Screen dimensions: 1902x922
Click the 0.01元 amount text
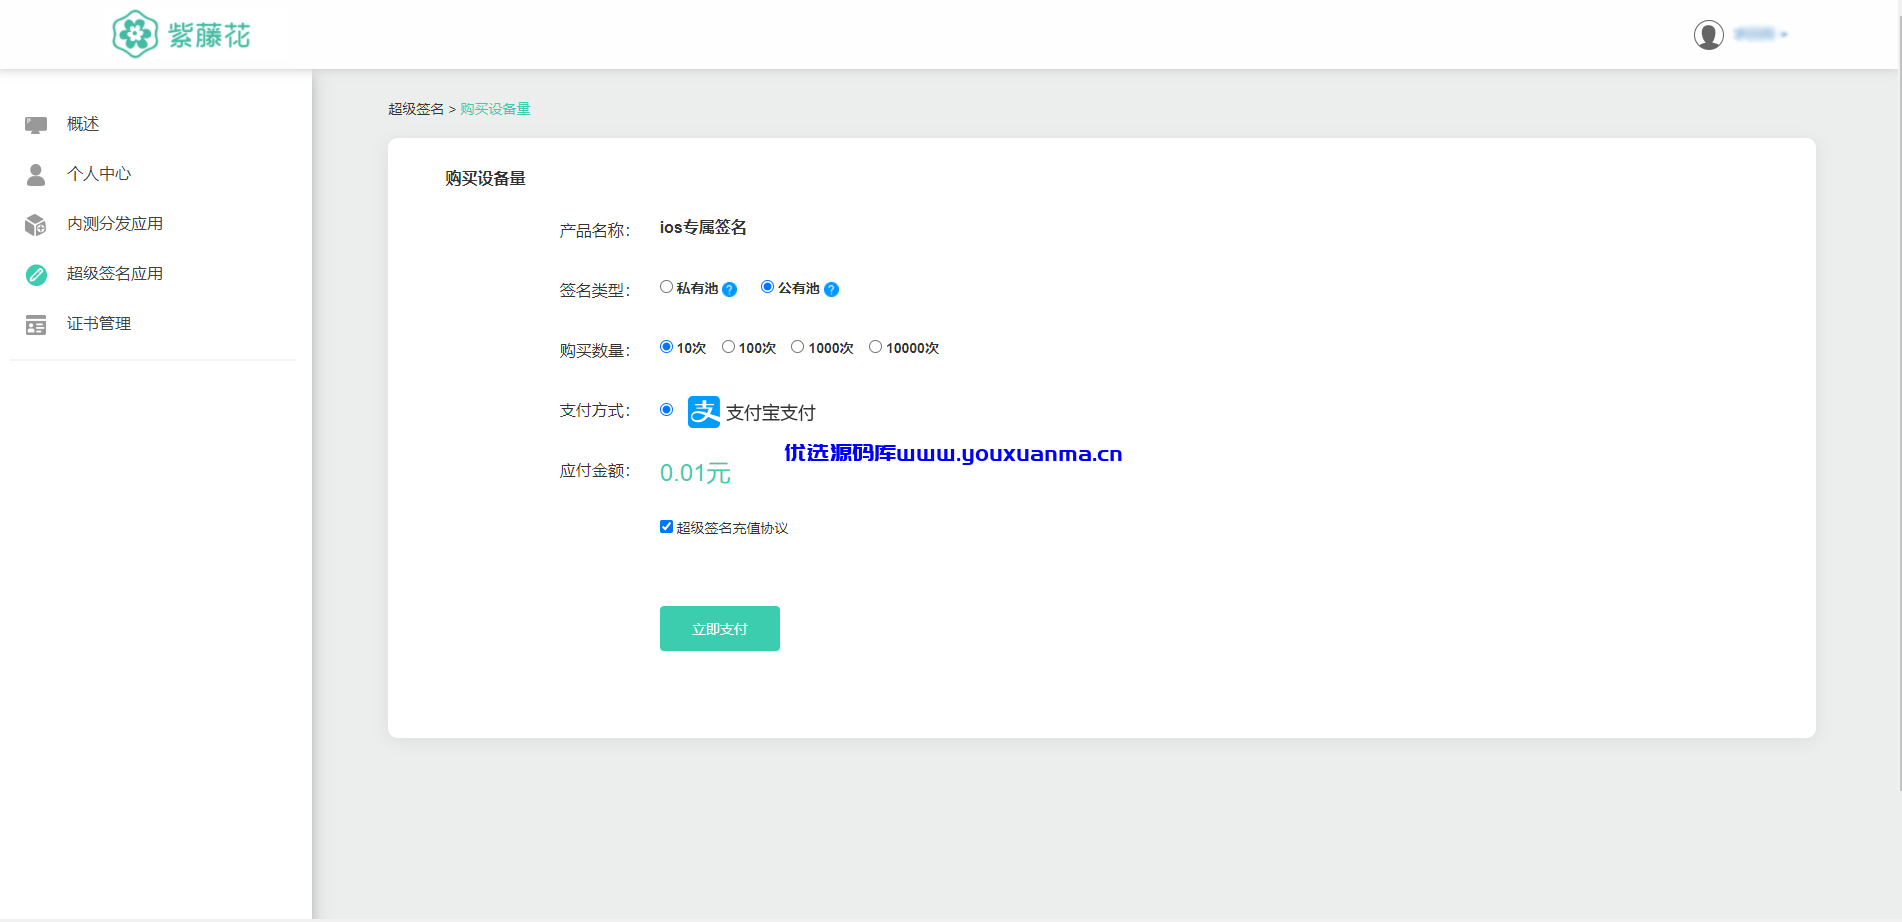click(695, 473)
